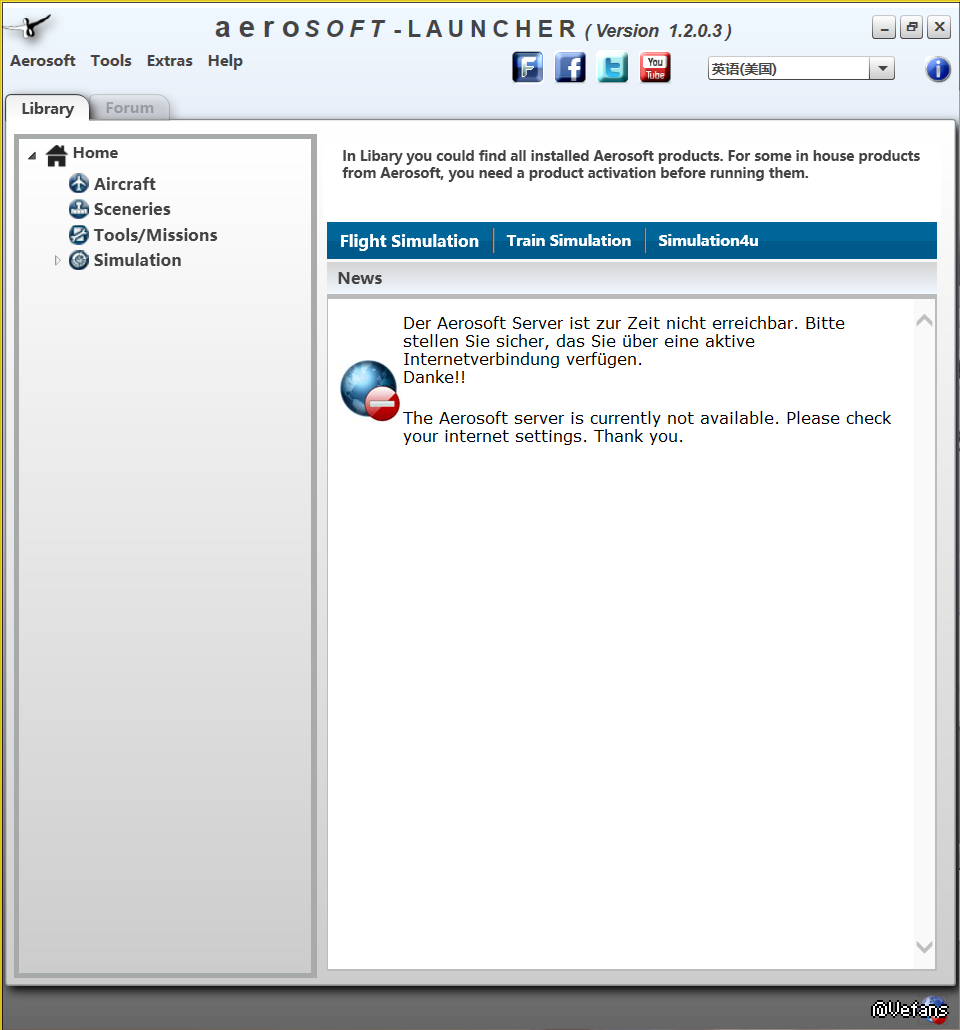This screenshot has width=960, height=1030.
Task: Open the Aerosoft menu
Action: pyautogui.click(x=43, y=60)
